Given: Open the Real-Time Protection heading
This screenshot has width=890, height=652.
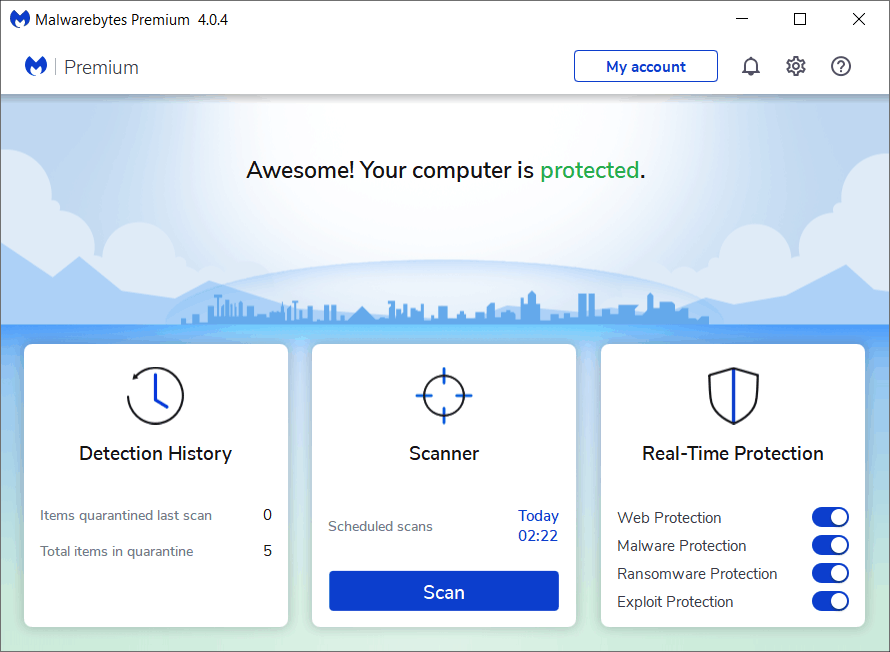Looking at the screenshot, I should [733, 453].
